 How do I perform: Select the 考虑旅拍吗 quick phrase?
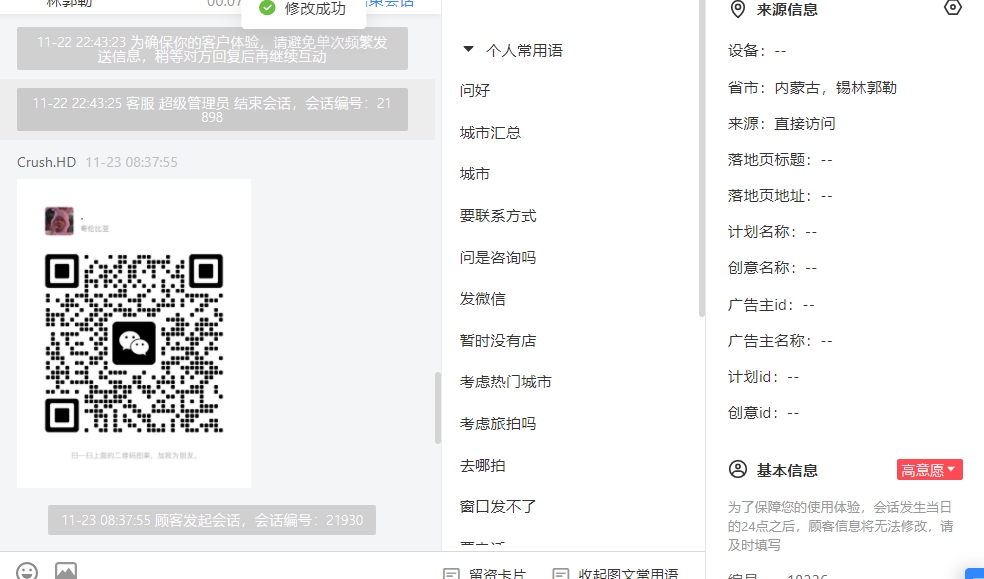(x=498, y=423)
